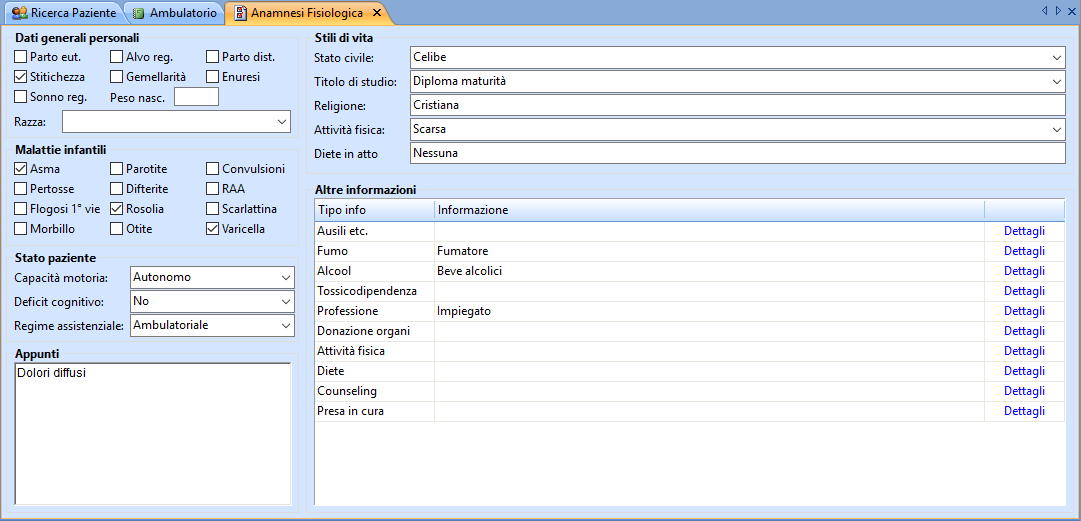Click the Diete in atto field

point(738,153)
